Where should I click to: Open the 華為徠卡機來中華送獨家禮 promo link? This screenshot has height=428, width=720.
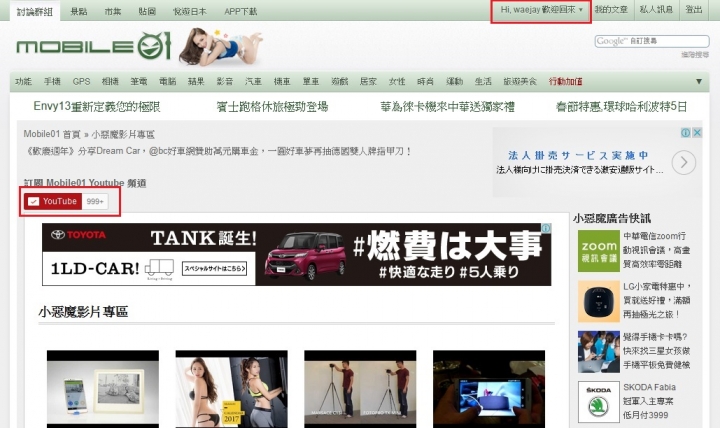point(447,107)
